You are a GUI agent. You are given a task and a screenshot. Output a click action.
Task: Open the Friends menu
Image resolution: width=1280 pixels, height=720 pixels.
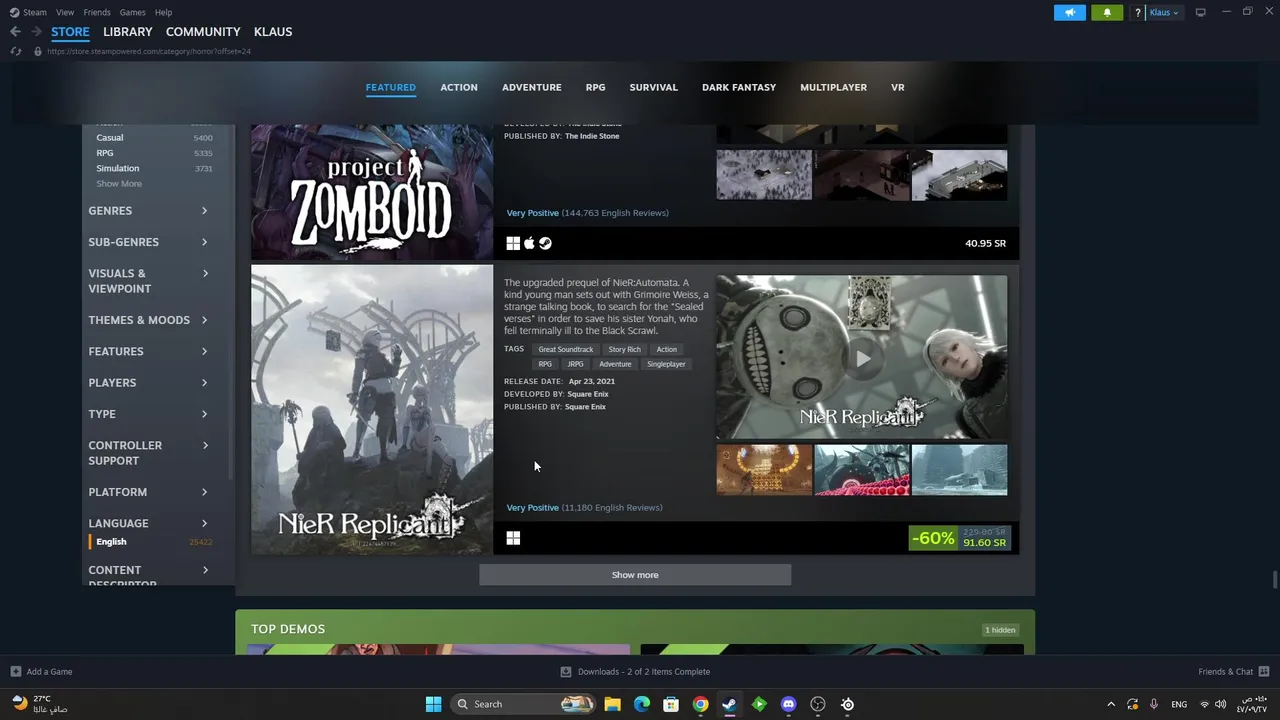[x=97, y=12]
